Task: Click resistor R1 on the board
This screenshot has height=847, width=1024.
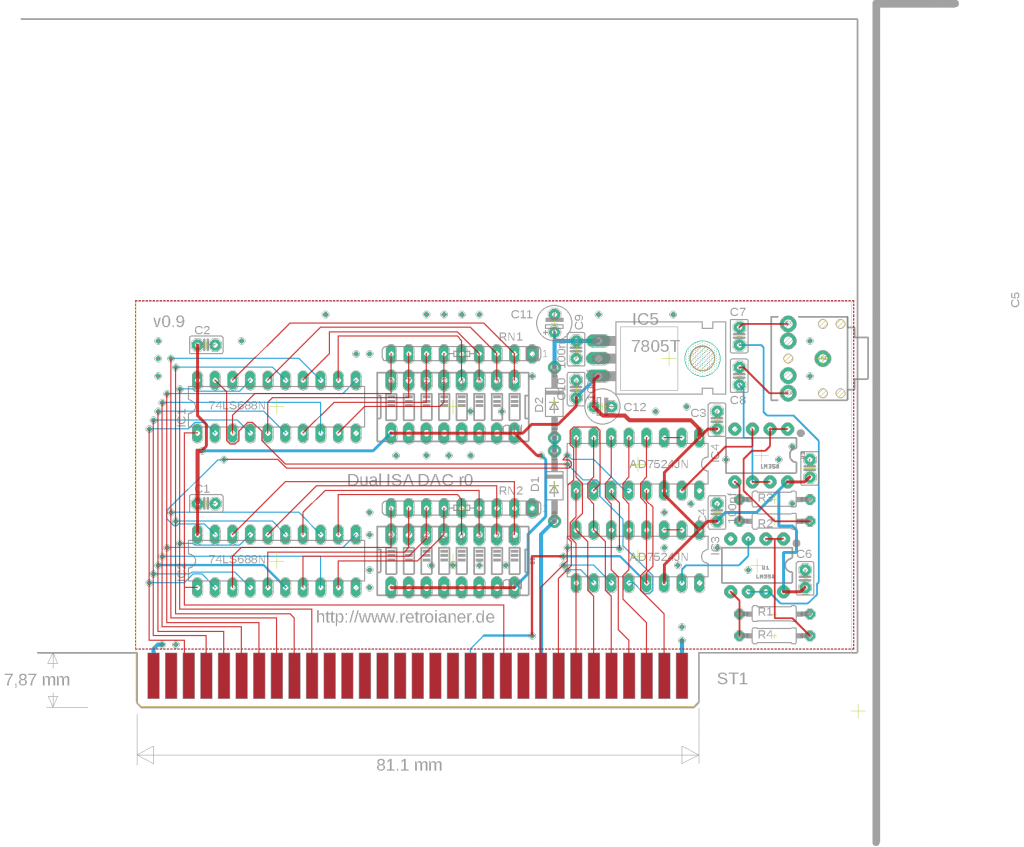Action: coord(765,612)
